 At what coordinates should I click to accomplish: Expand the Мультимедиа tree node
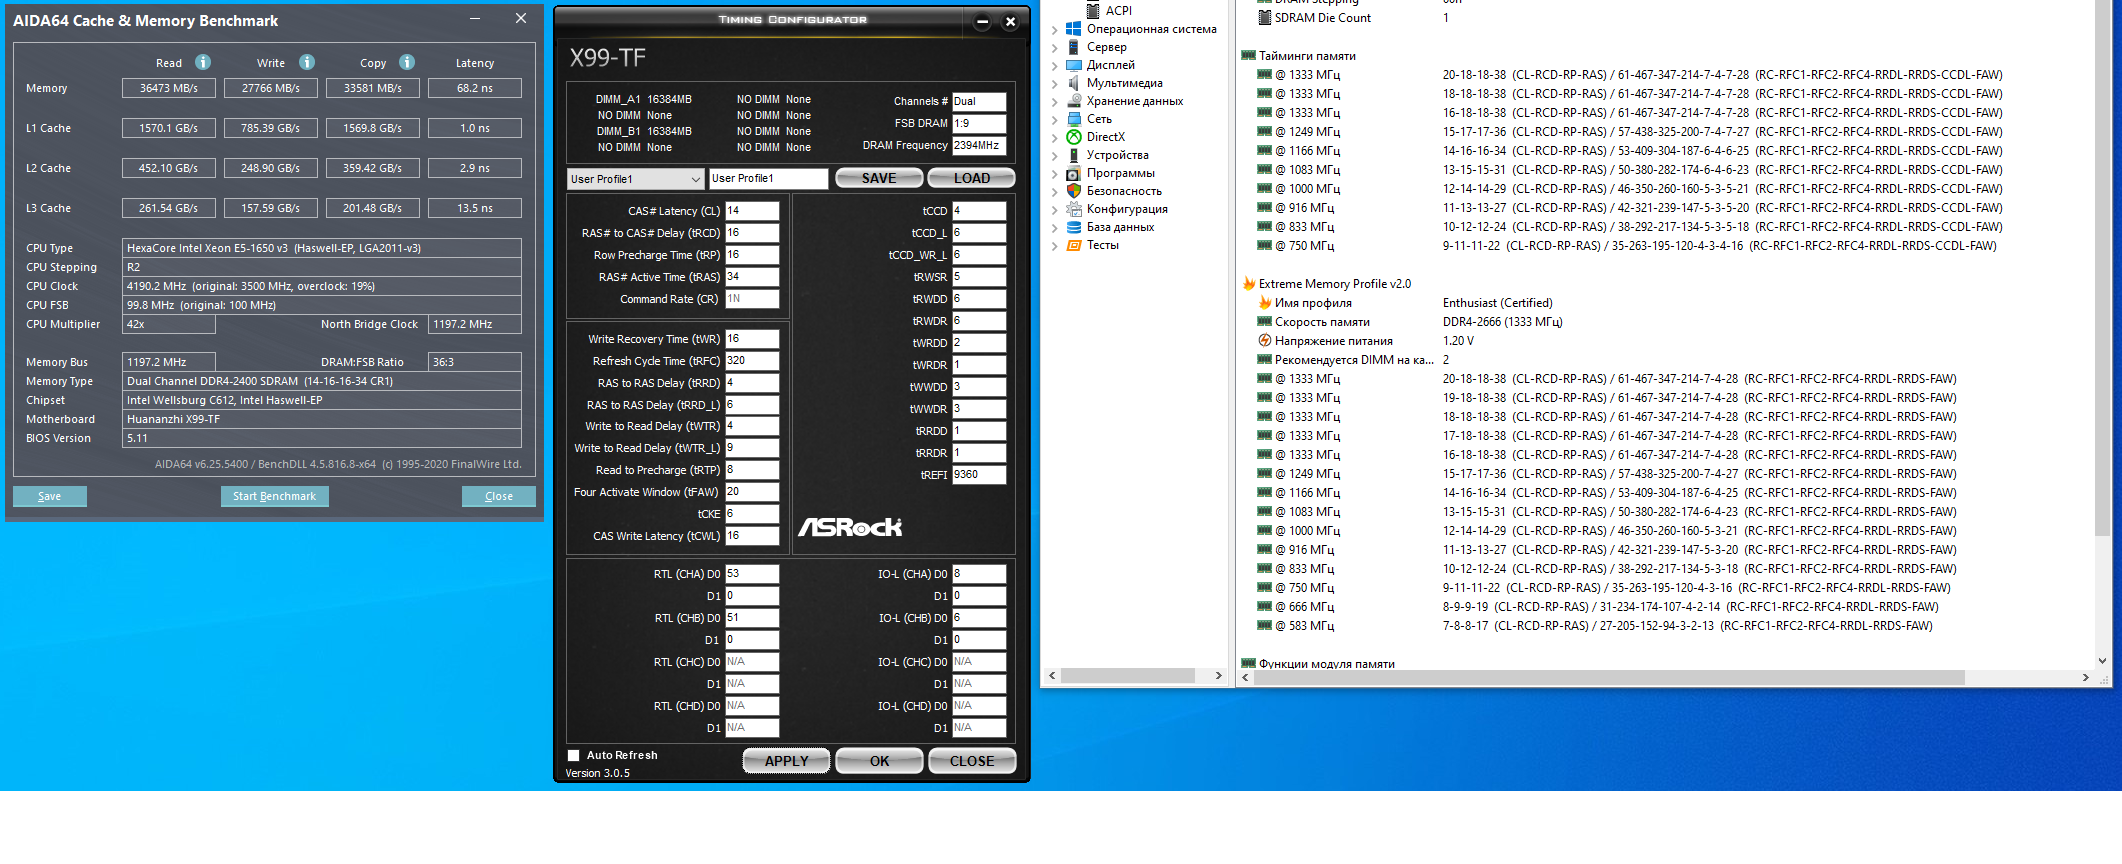point(1054,84)
